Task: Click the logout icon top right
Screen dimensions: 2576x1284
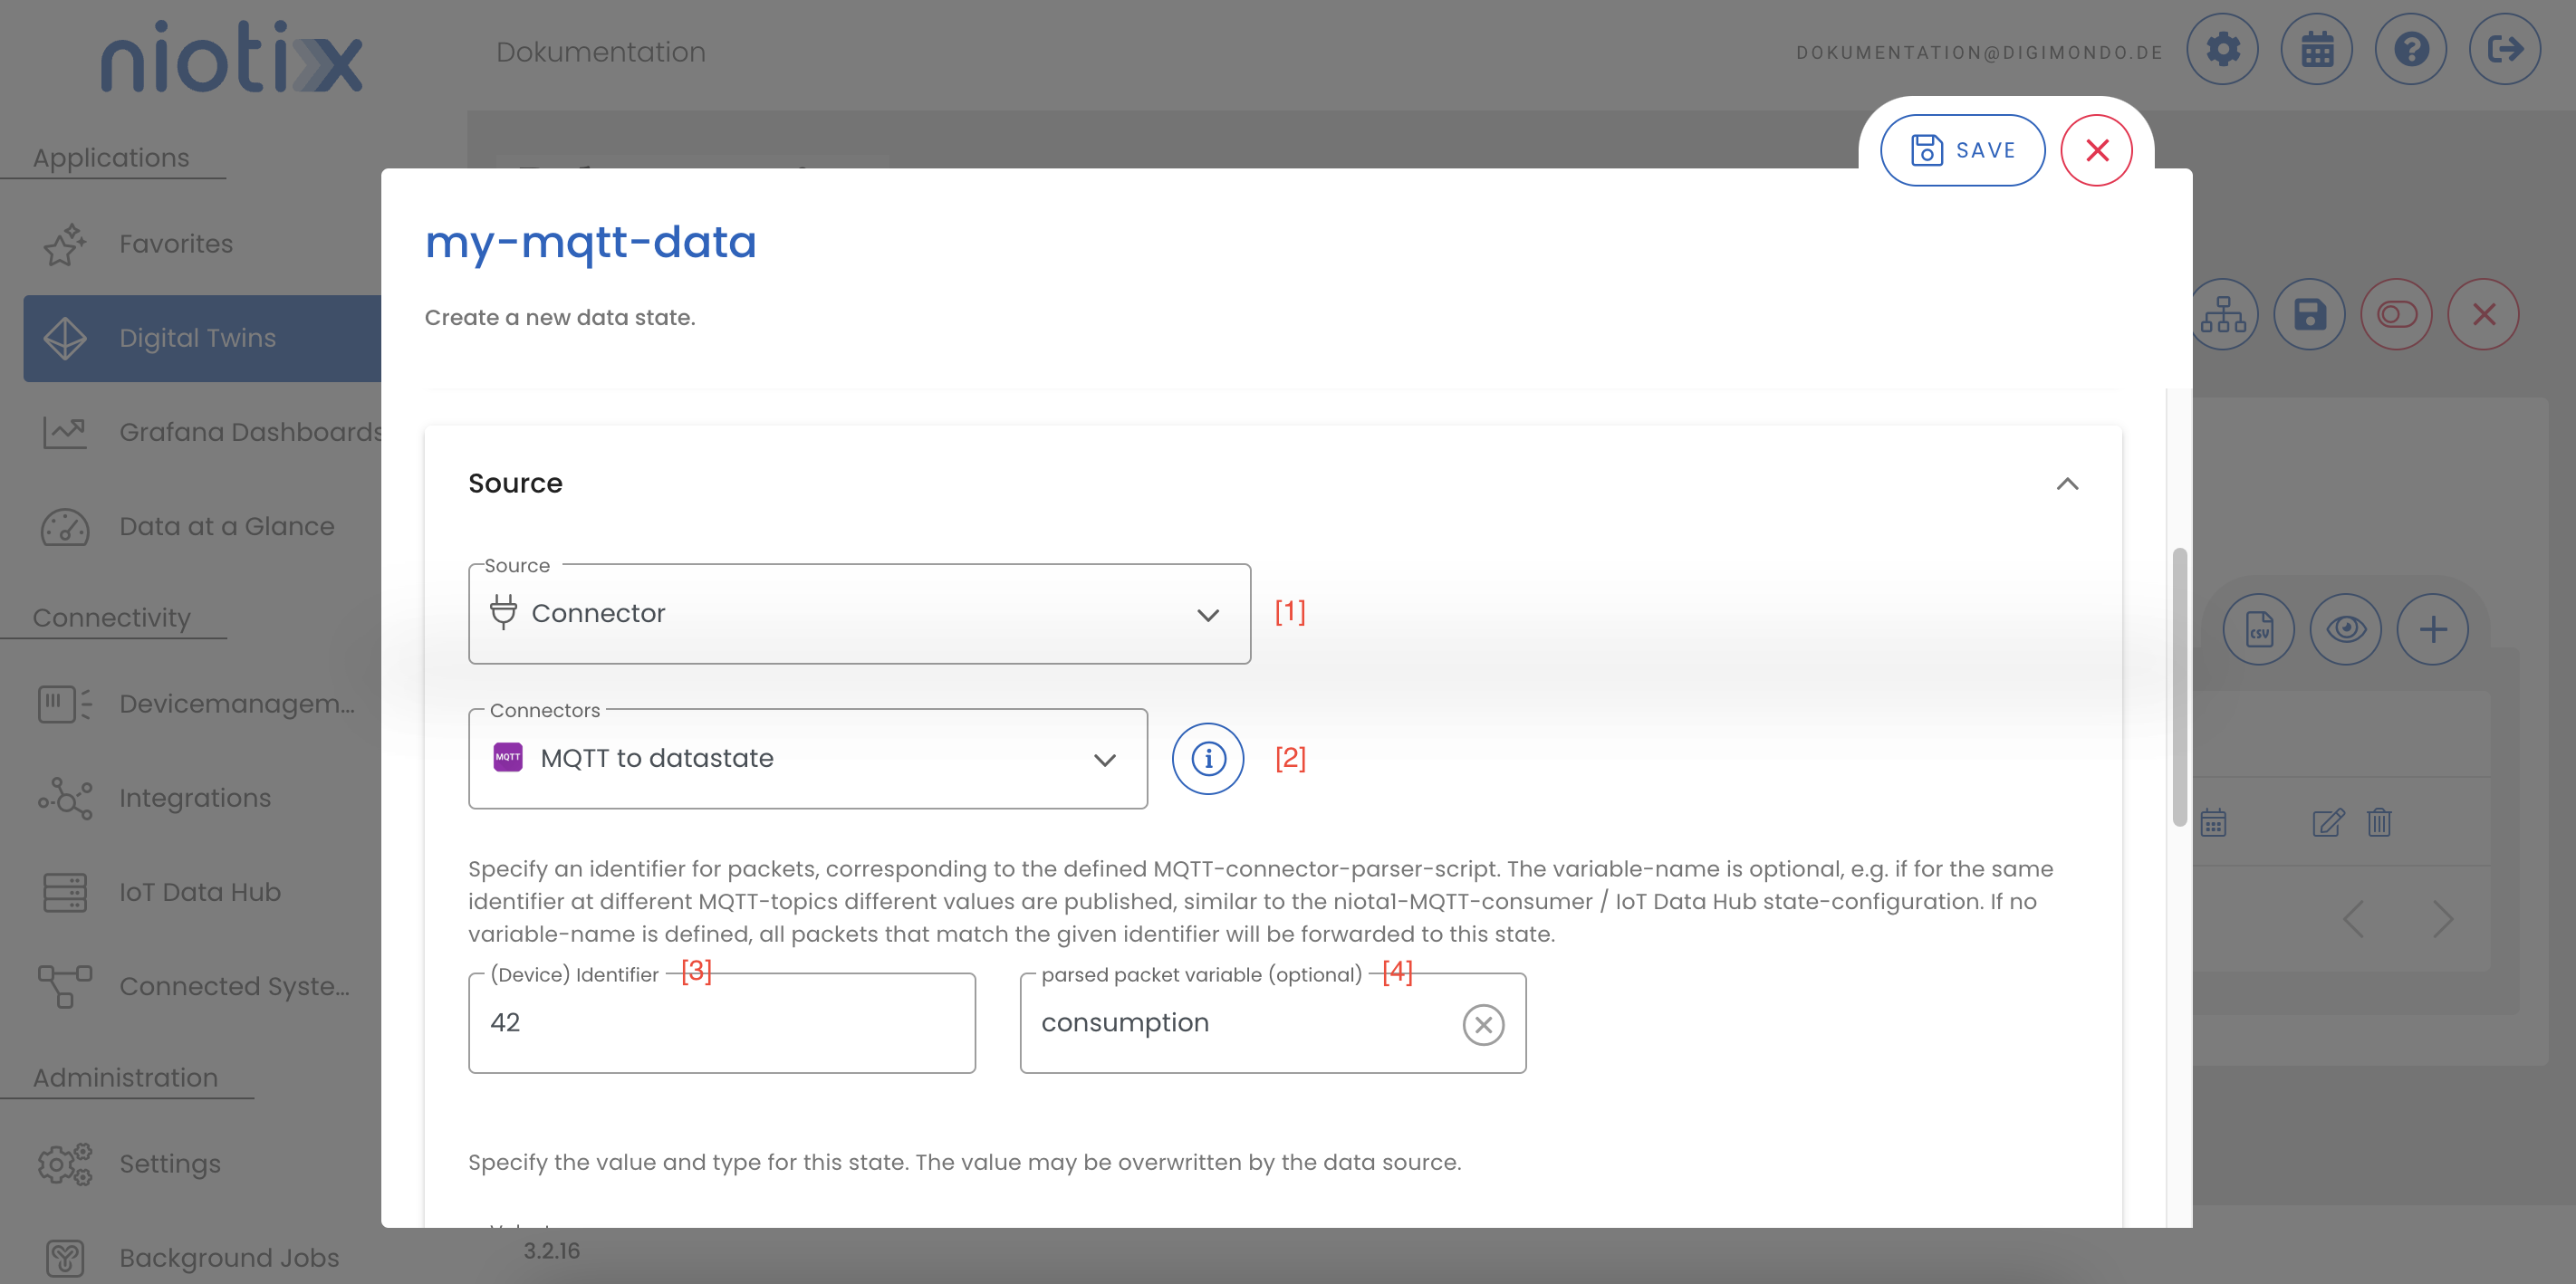Action: pyautogui.click(x=2506, y=48)
